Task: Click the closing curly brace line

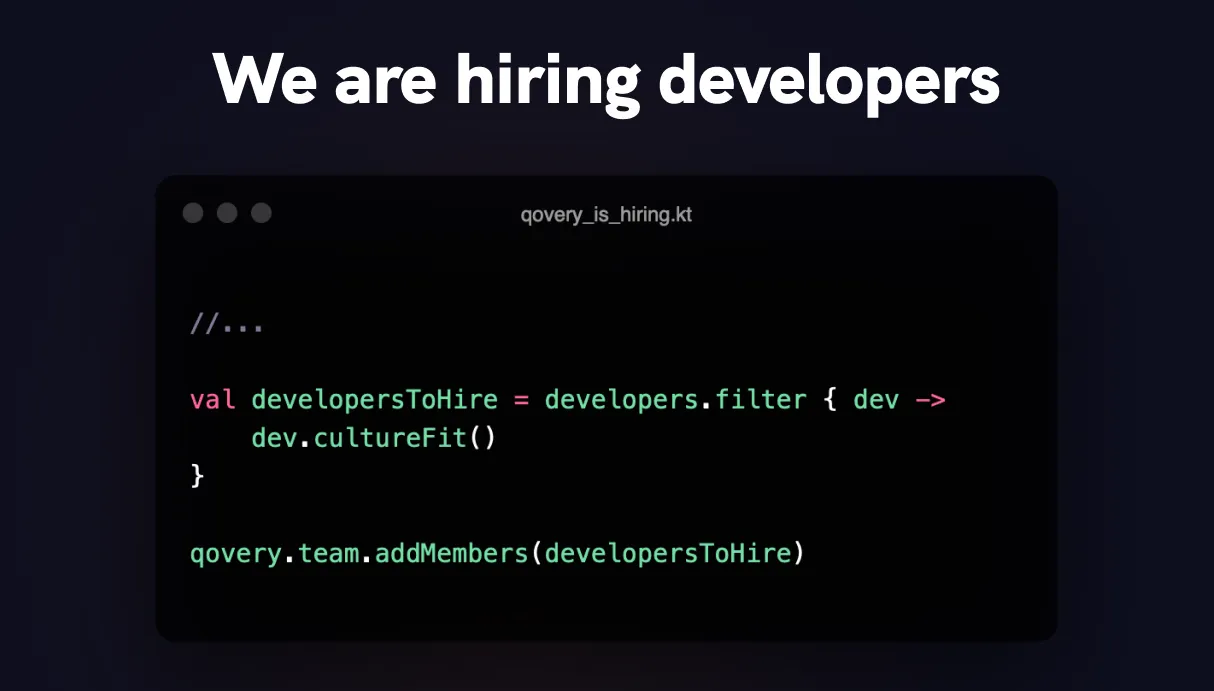Action: click(197, 476)
